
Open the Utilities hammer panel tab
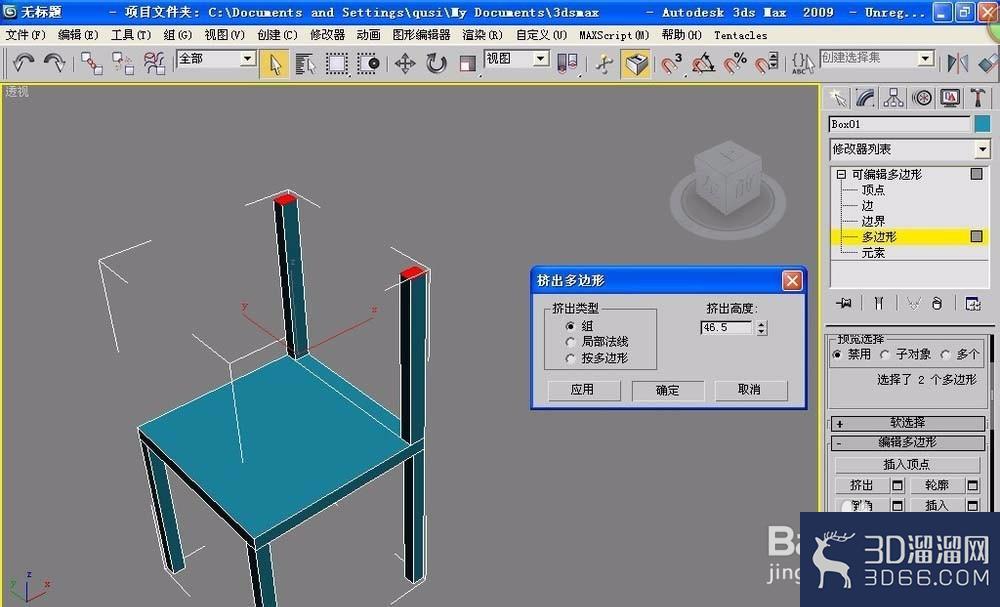[978, 98]
